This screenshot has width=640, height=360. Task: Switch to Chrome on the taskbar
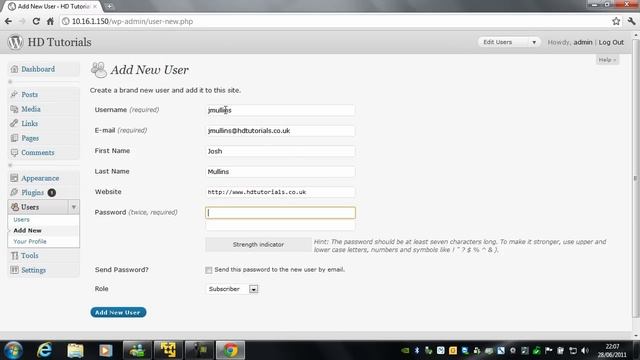point(230,350)
